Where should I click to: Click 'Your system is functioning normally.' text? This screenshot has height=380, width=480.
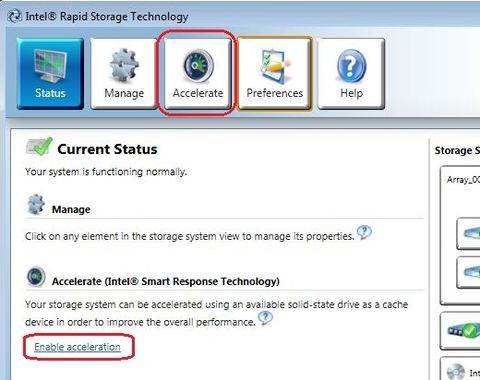(106, 172)
